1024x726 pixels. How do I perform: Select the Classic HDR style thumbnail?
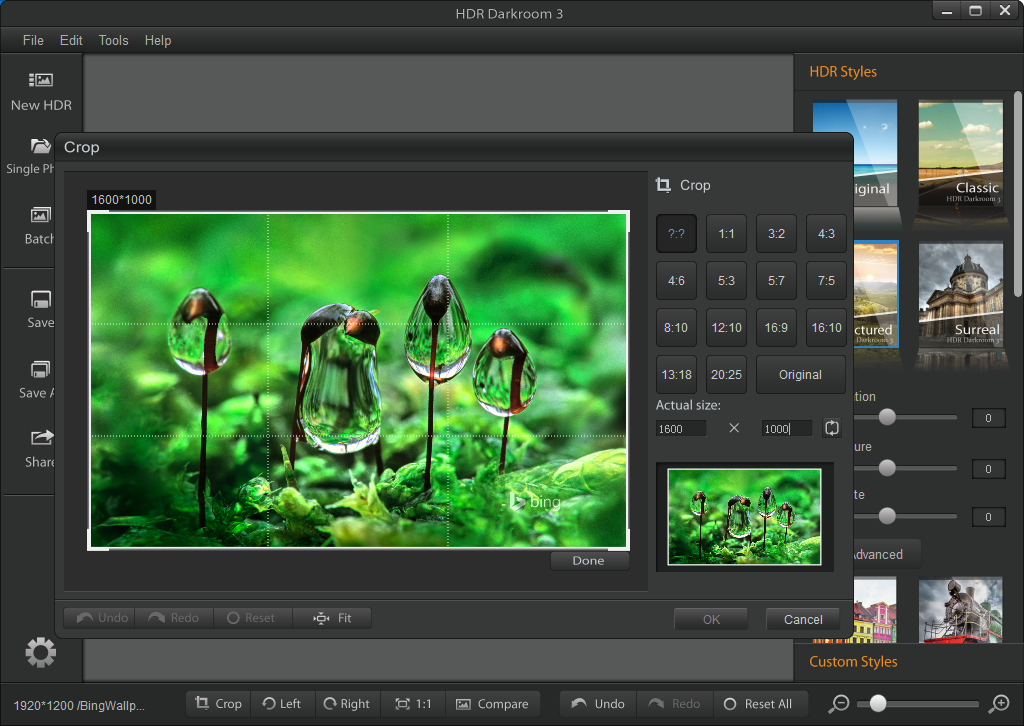pyautogui.click(x=961, y=155)
